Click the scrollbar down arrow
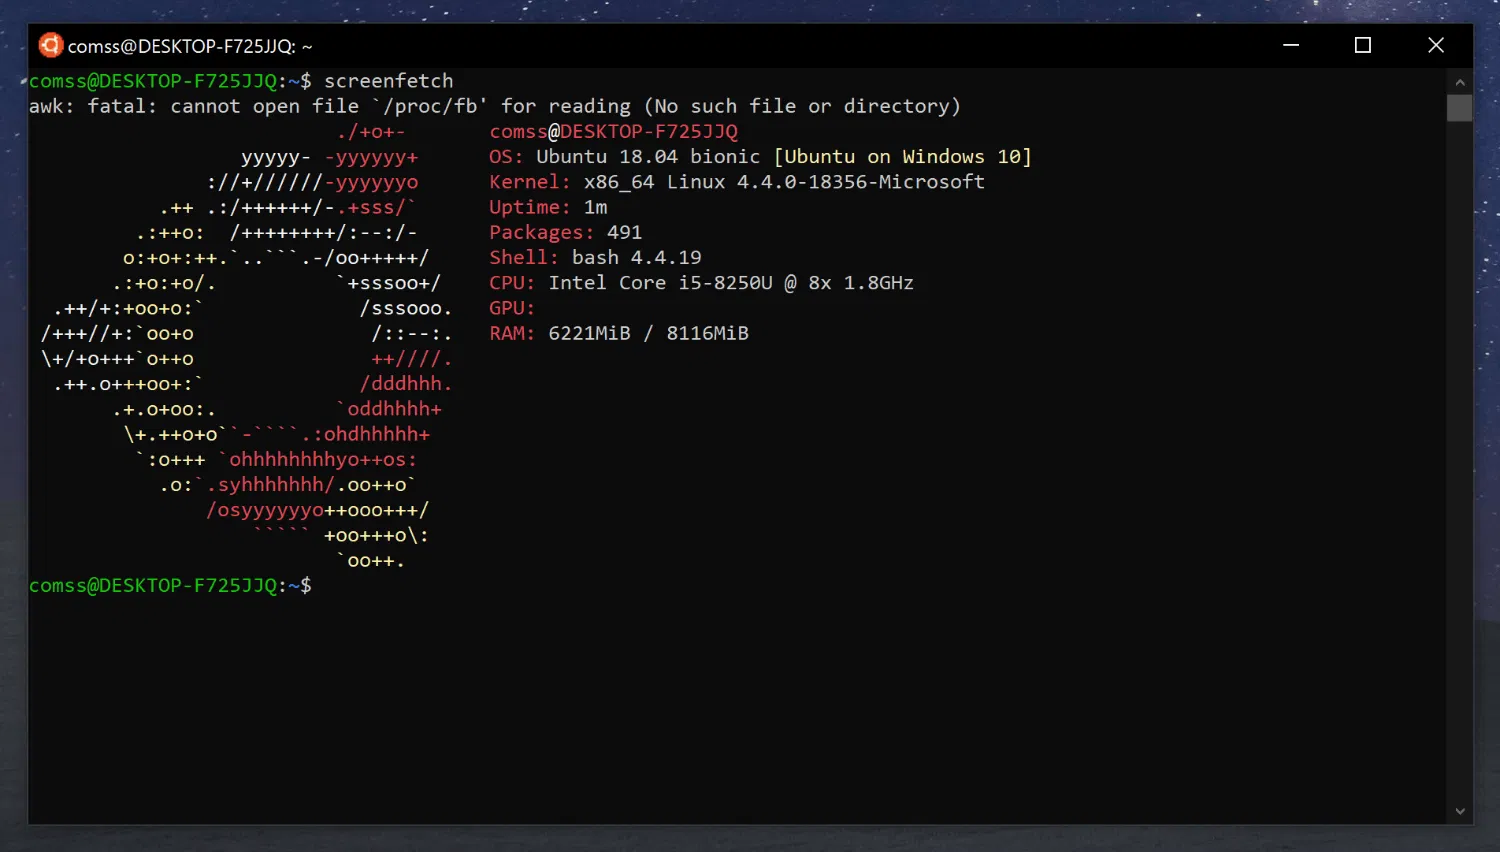Screen dimensions: 1500x852 (x=1459, y=812)
